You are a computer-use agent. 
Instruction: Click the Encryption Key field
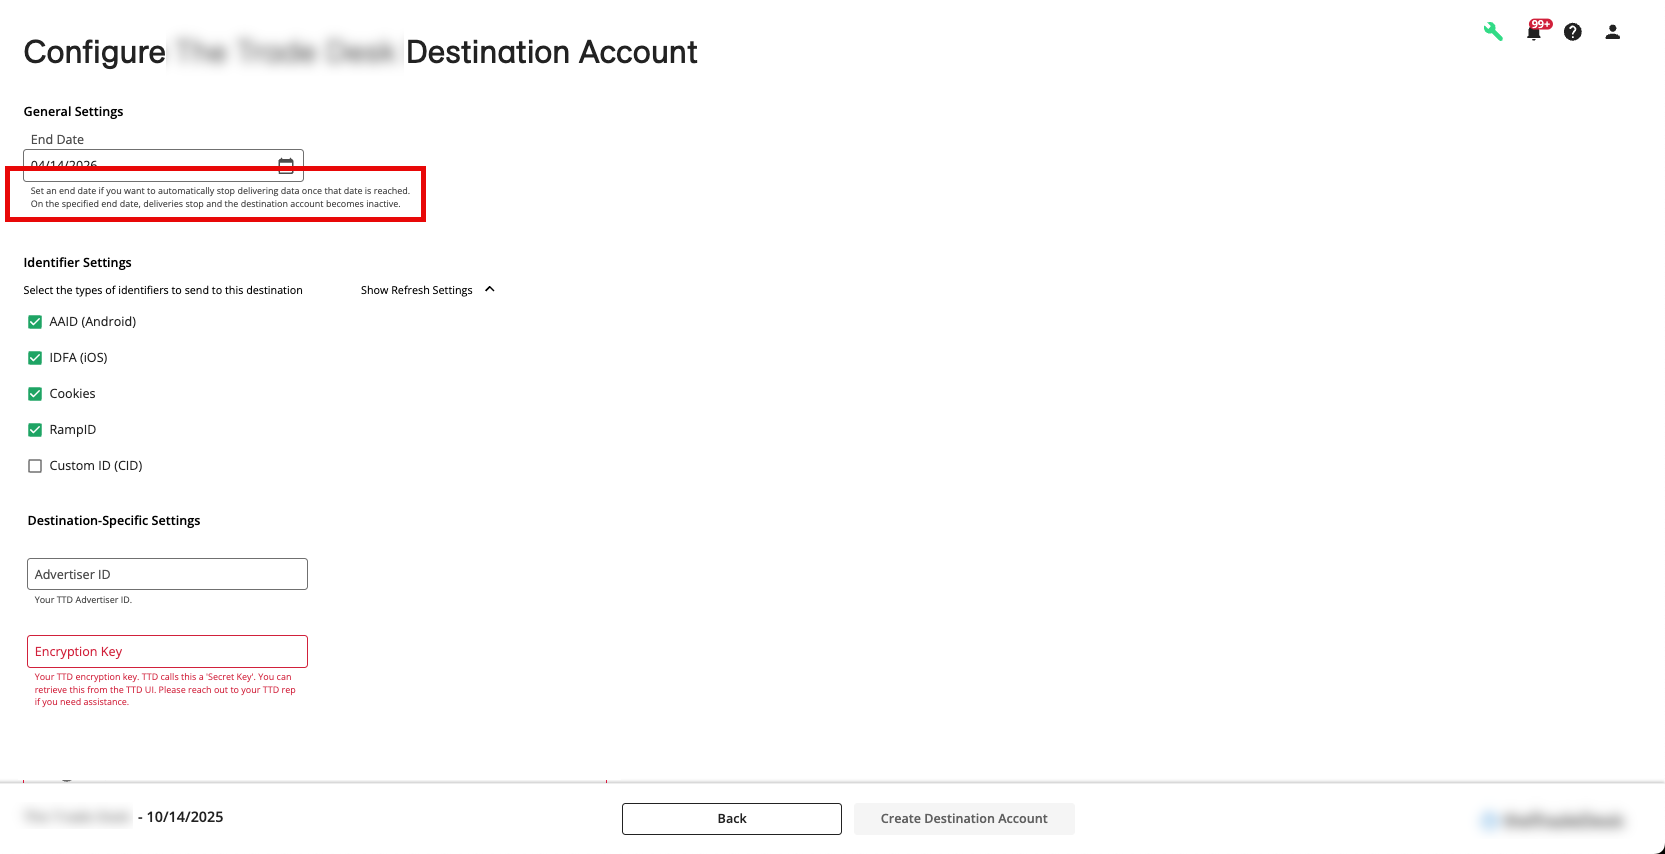click(x=166, y=651)
